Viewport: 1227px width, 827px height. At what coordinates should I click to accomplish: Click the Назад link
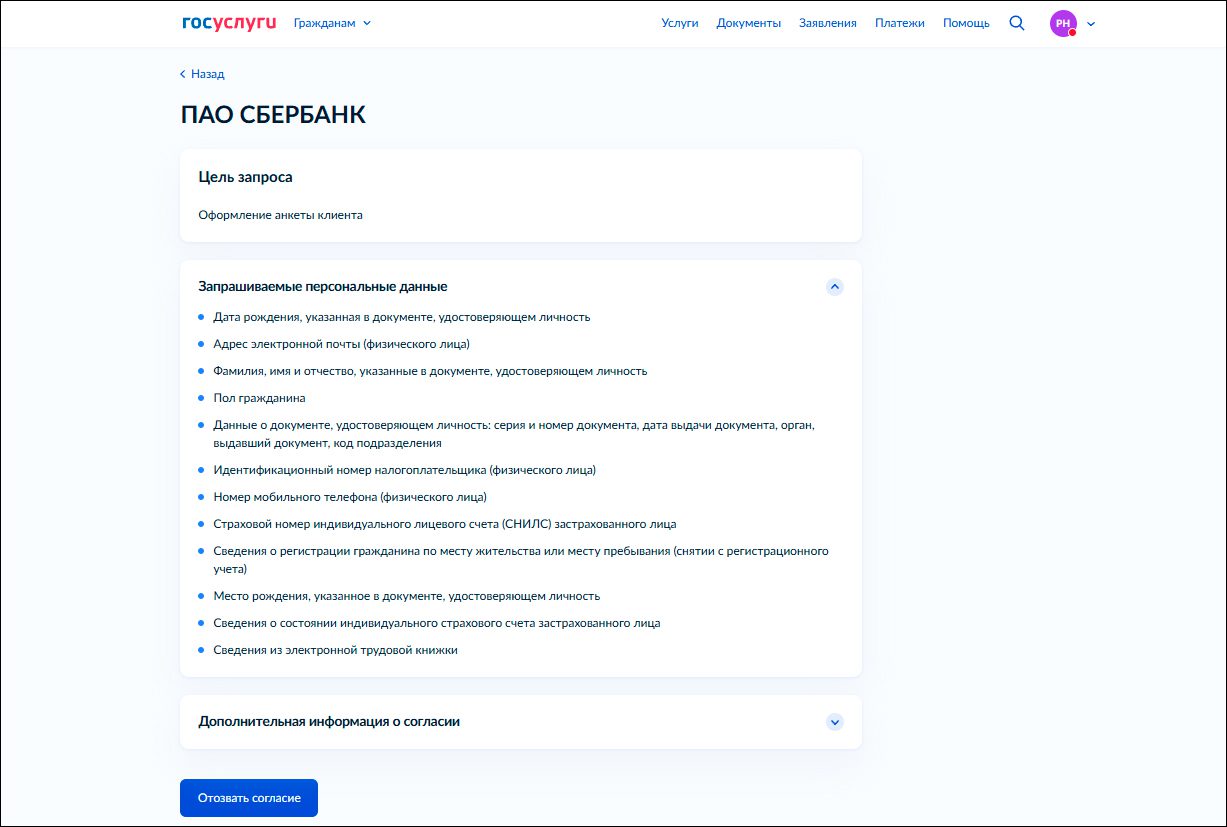point(208,74)
